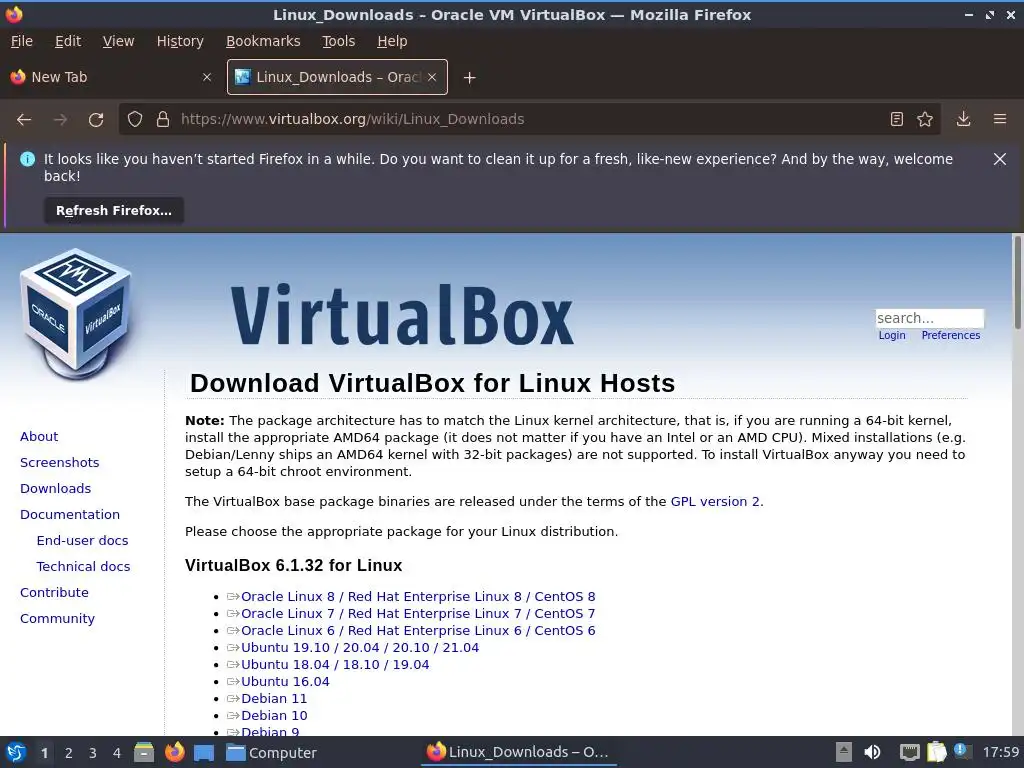Toggle reader view icon in address bar
Screen dimensions: 1024x768
coord(897,120)
